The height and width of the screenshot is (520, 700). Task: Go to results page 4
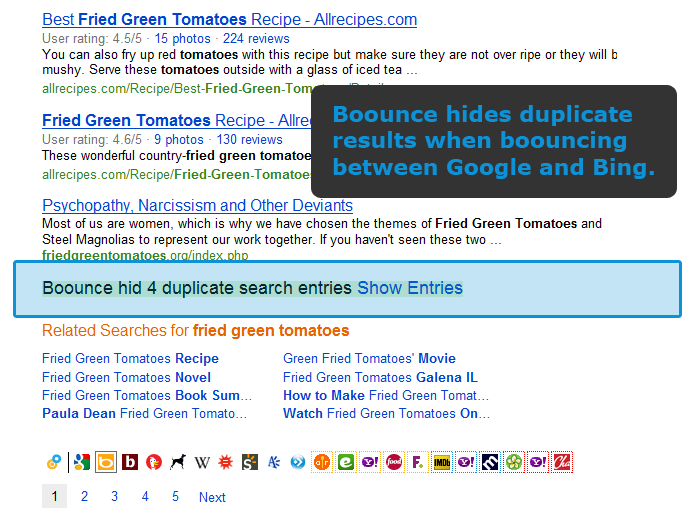(145, 496)
